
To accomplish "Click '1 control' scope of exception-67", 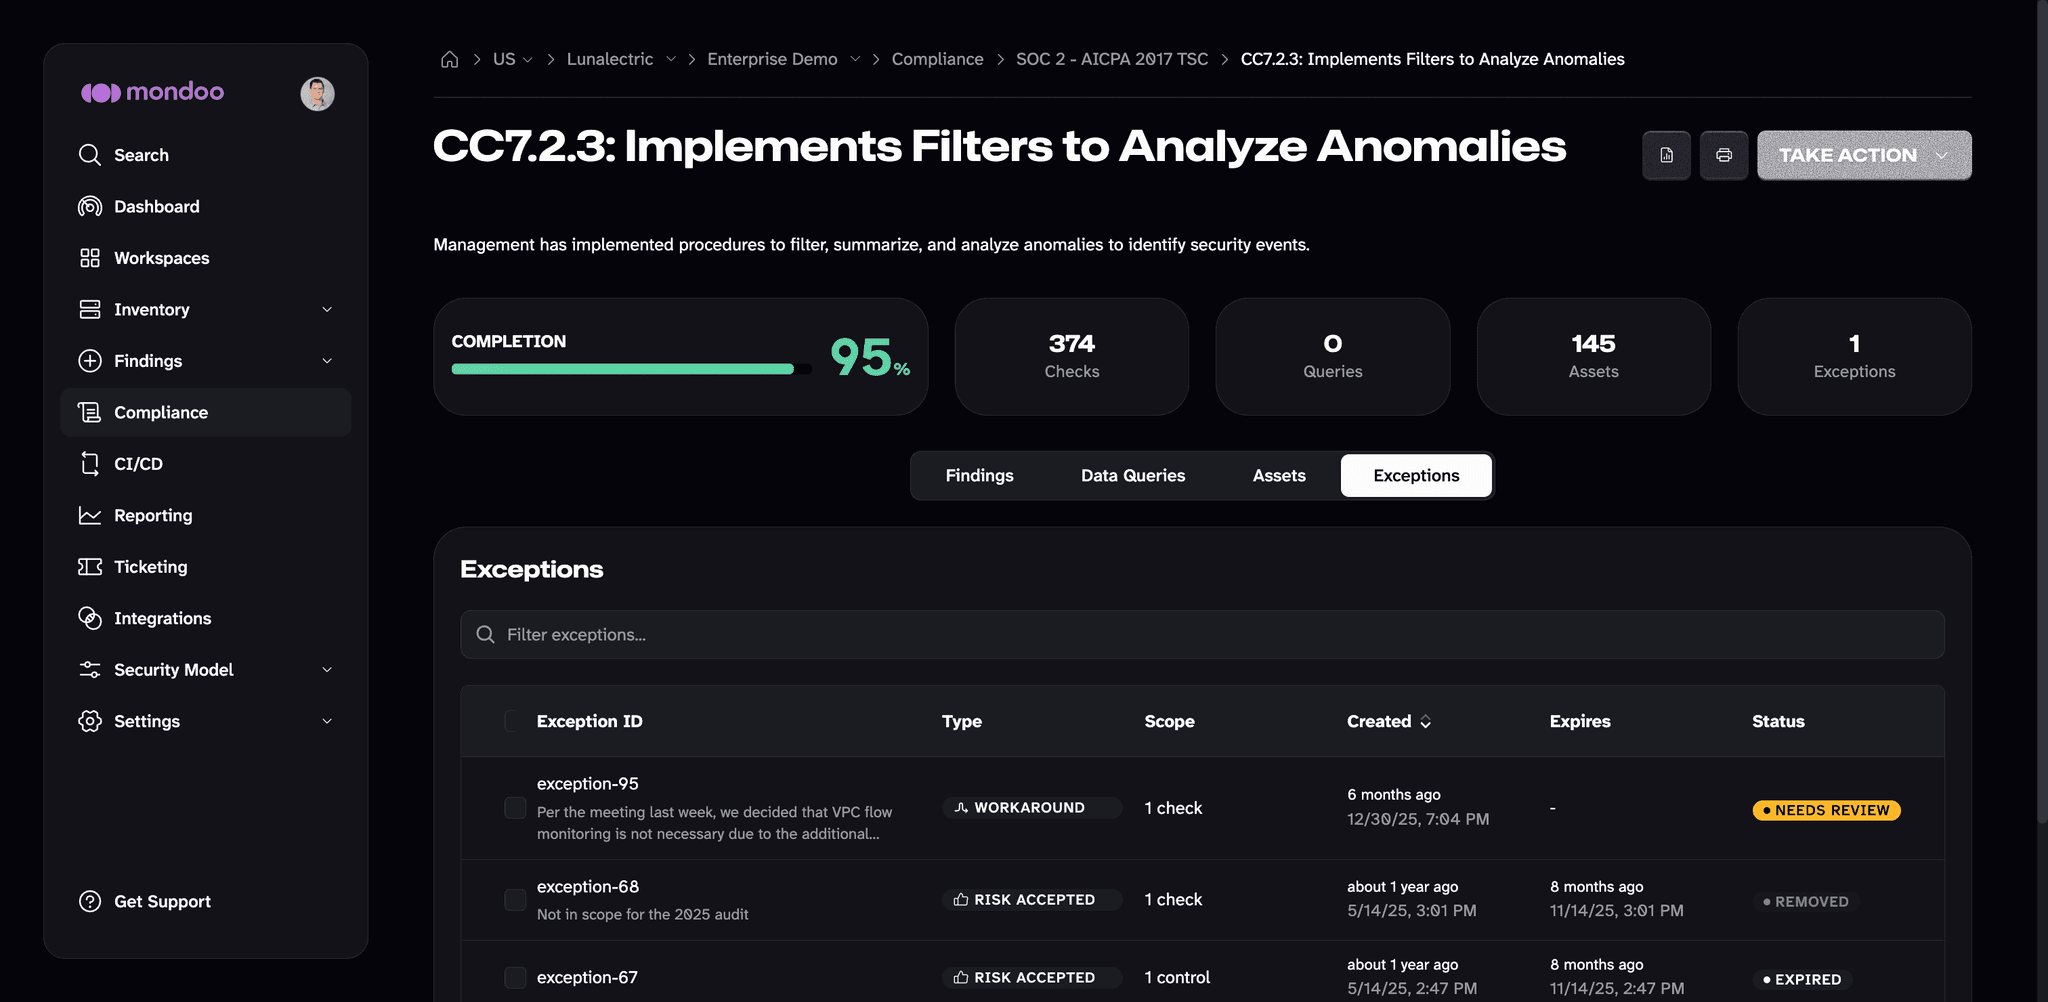I will click(x=1177, y=977).
